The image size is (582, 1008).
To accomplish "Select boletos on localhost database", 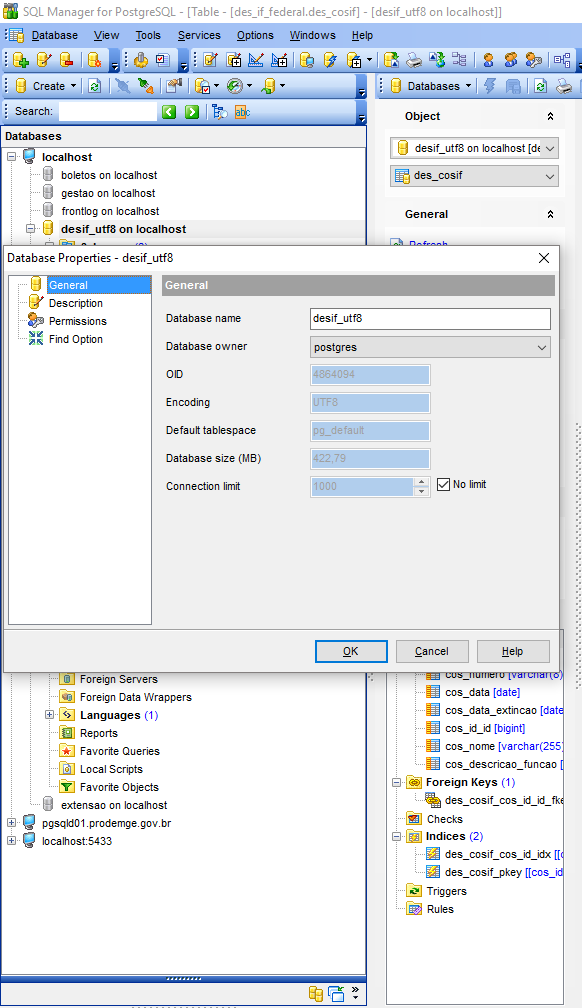I will point(109,175).
